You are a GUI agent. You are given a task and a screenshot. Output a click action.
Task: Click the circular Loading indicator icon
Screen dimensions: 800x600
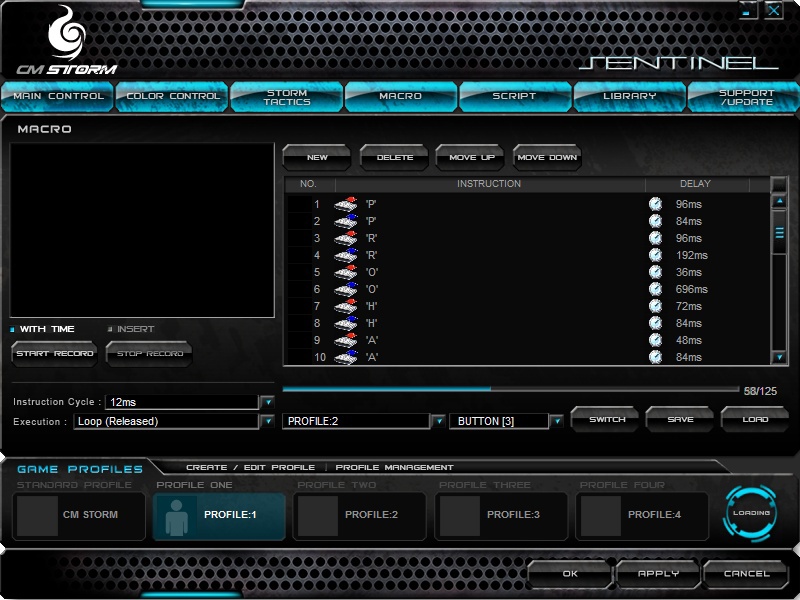[x=751, y=513]
